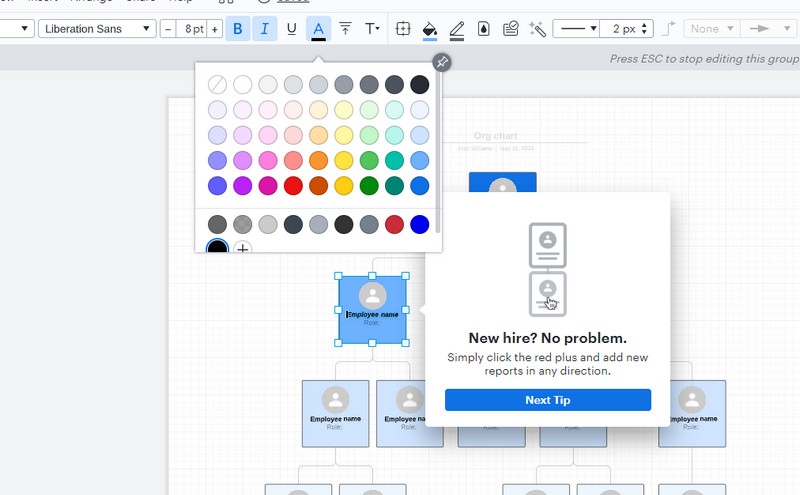Open the text options dropdown
800x495 pixels.
(372, 29)
